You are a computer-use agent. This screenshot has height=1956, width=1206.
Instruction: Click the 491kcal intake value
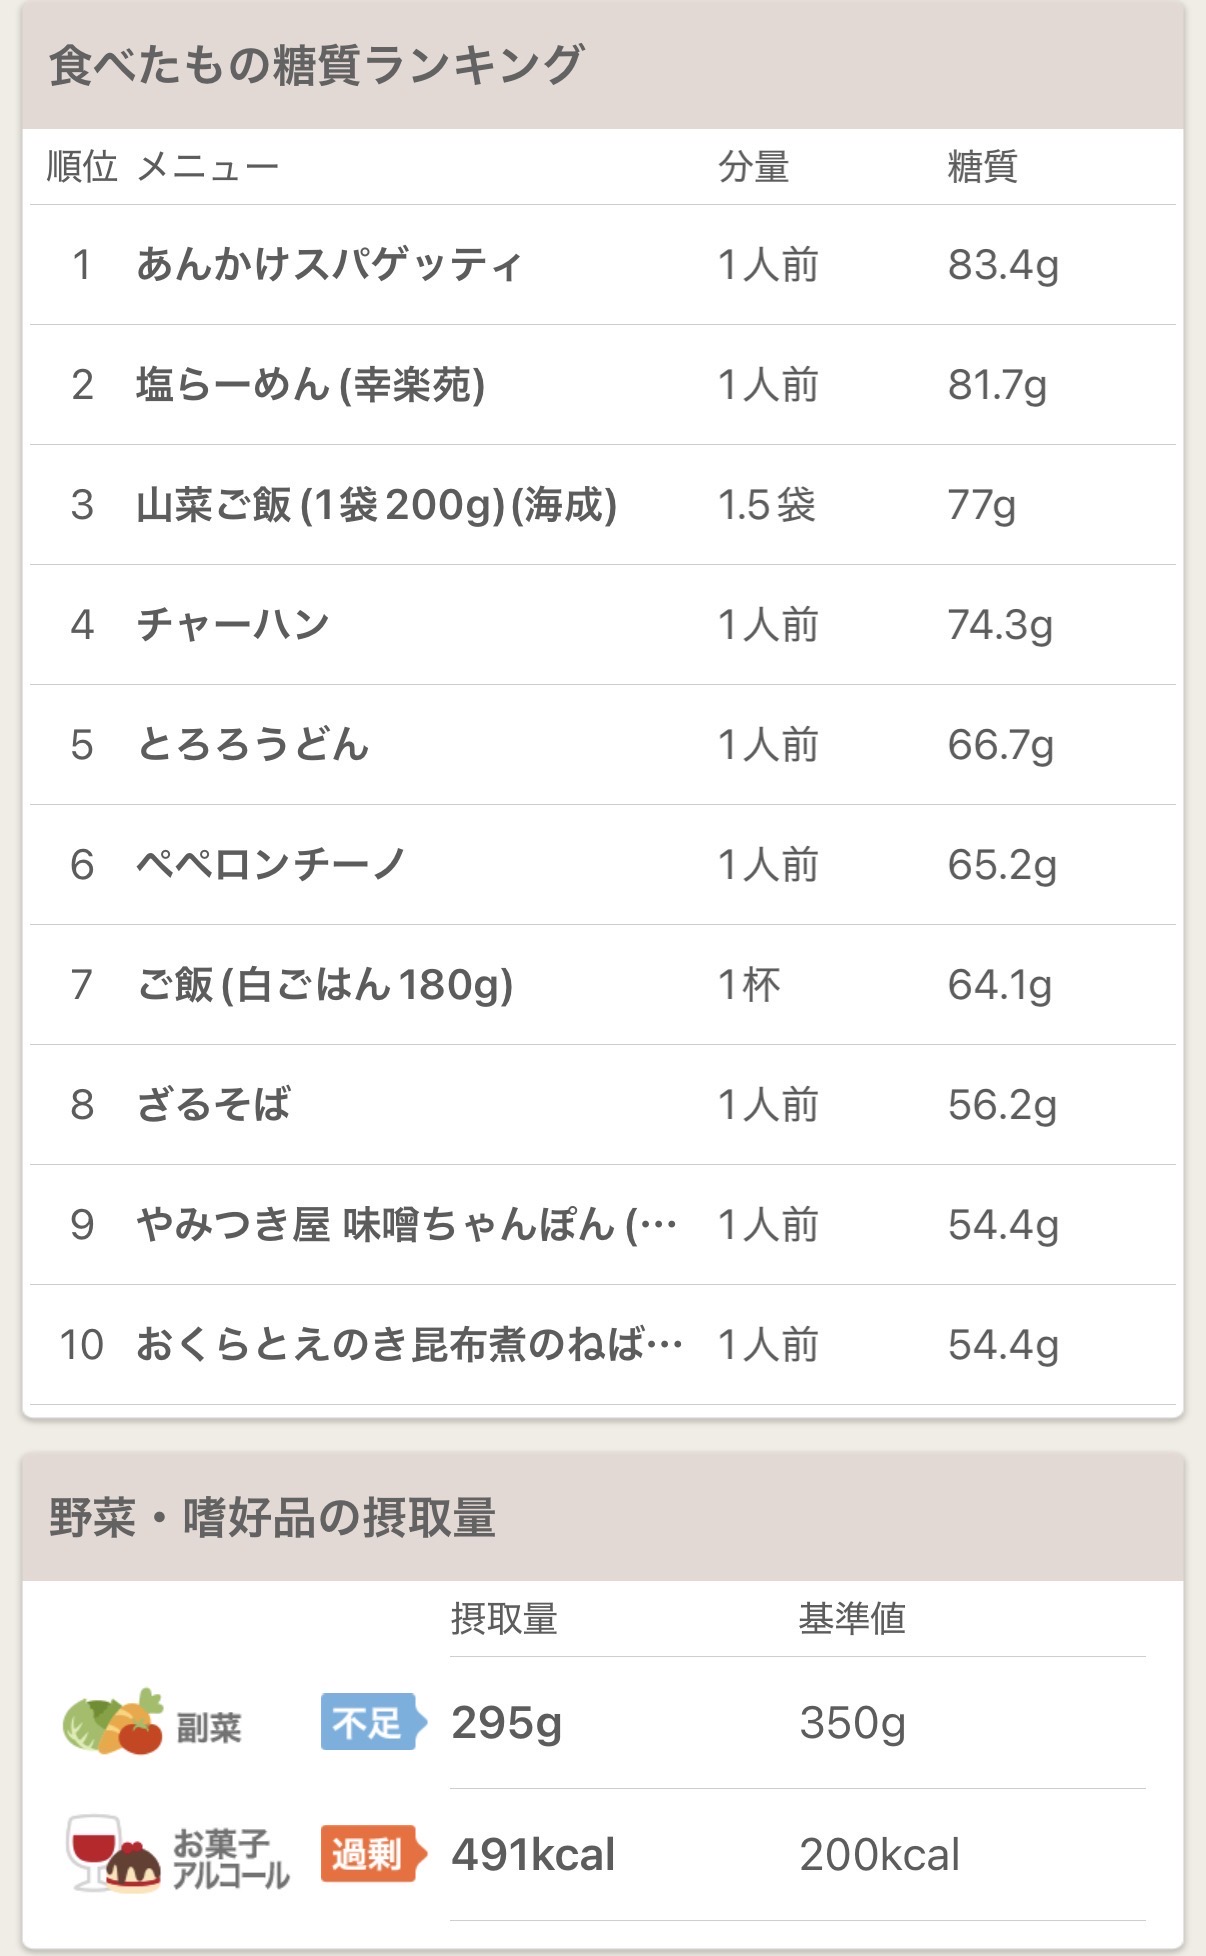533,1855
